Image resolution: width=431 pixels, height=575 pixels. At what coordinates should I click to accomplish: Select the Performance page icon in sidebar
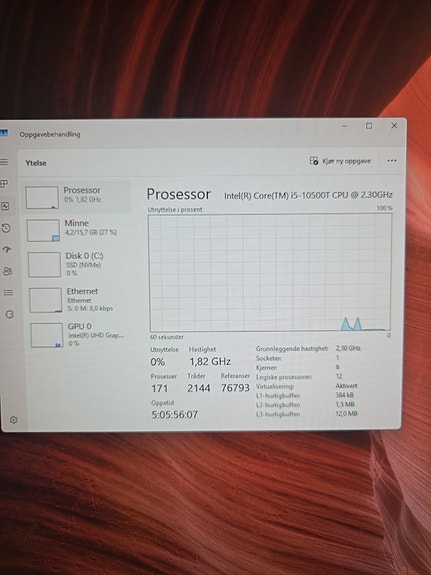click(5, 206)
